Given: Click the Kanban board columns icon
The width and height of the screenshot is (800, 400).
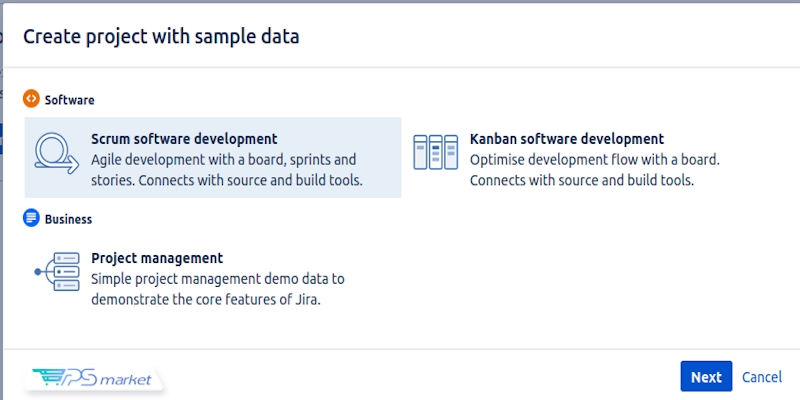Looking at the screenshot, I should click(x=434, y=152).
